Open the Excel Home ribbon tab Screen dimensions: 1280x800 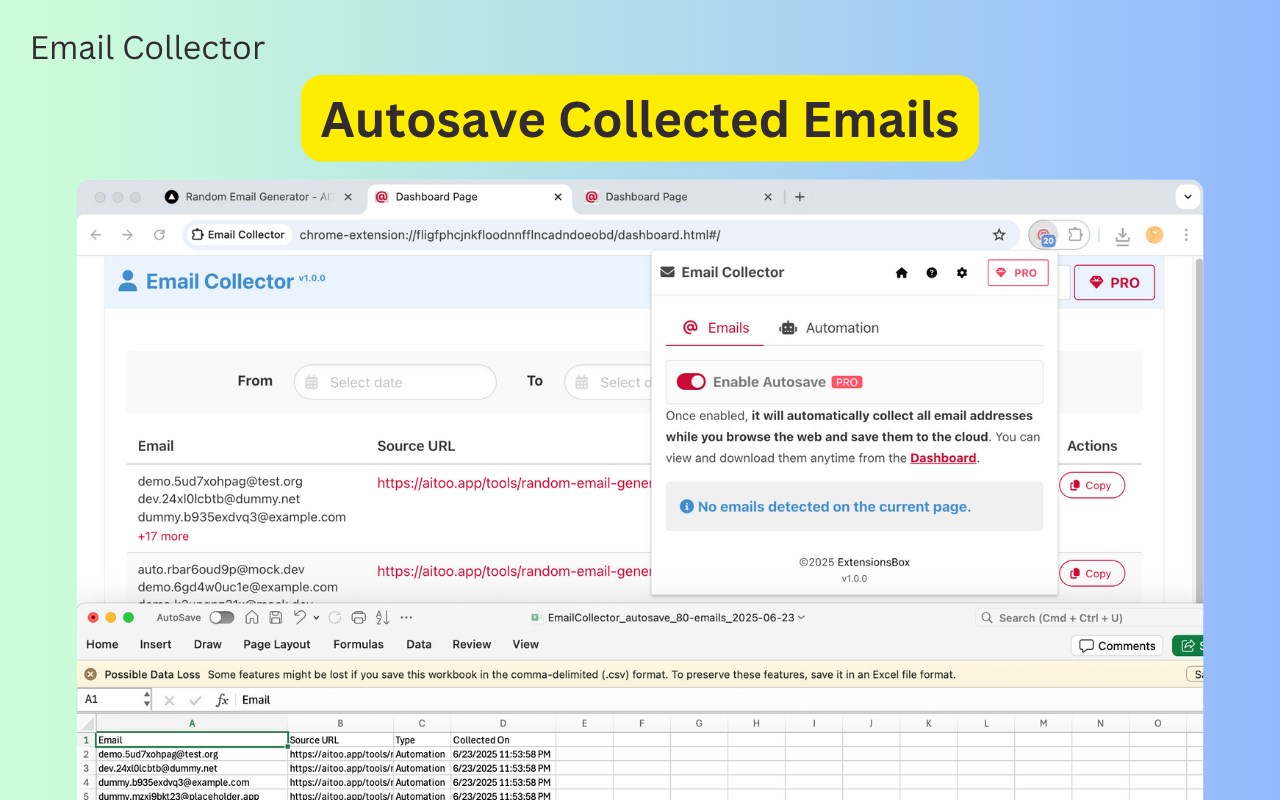pyautogui.click(x=102, y=645)
